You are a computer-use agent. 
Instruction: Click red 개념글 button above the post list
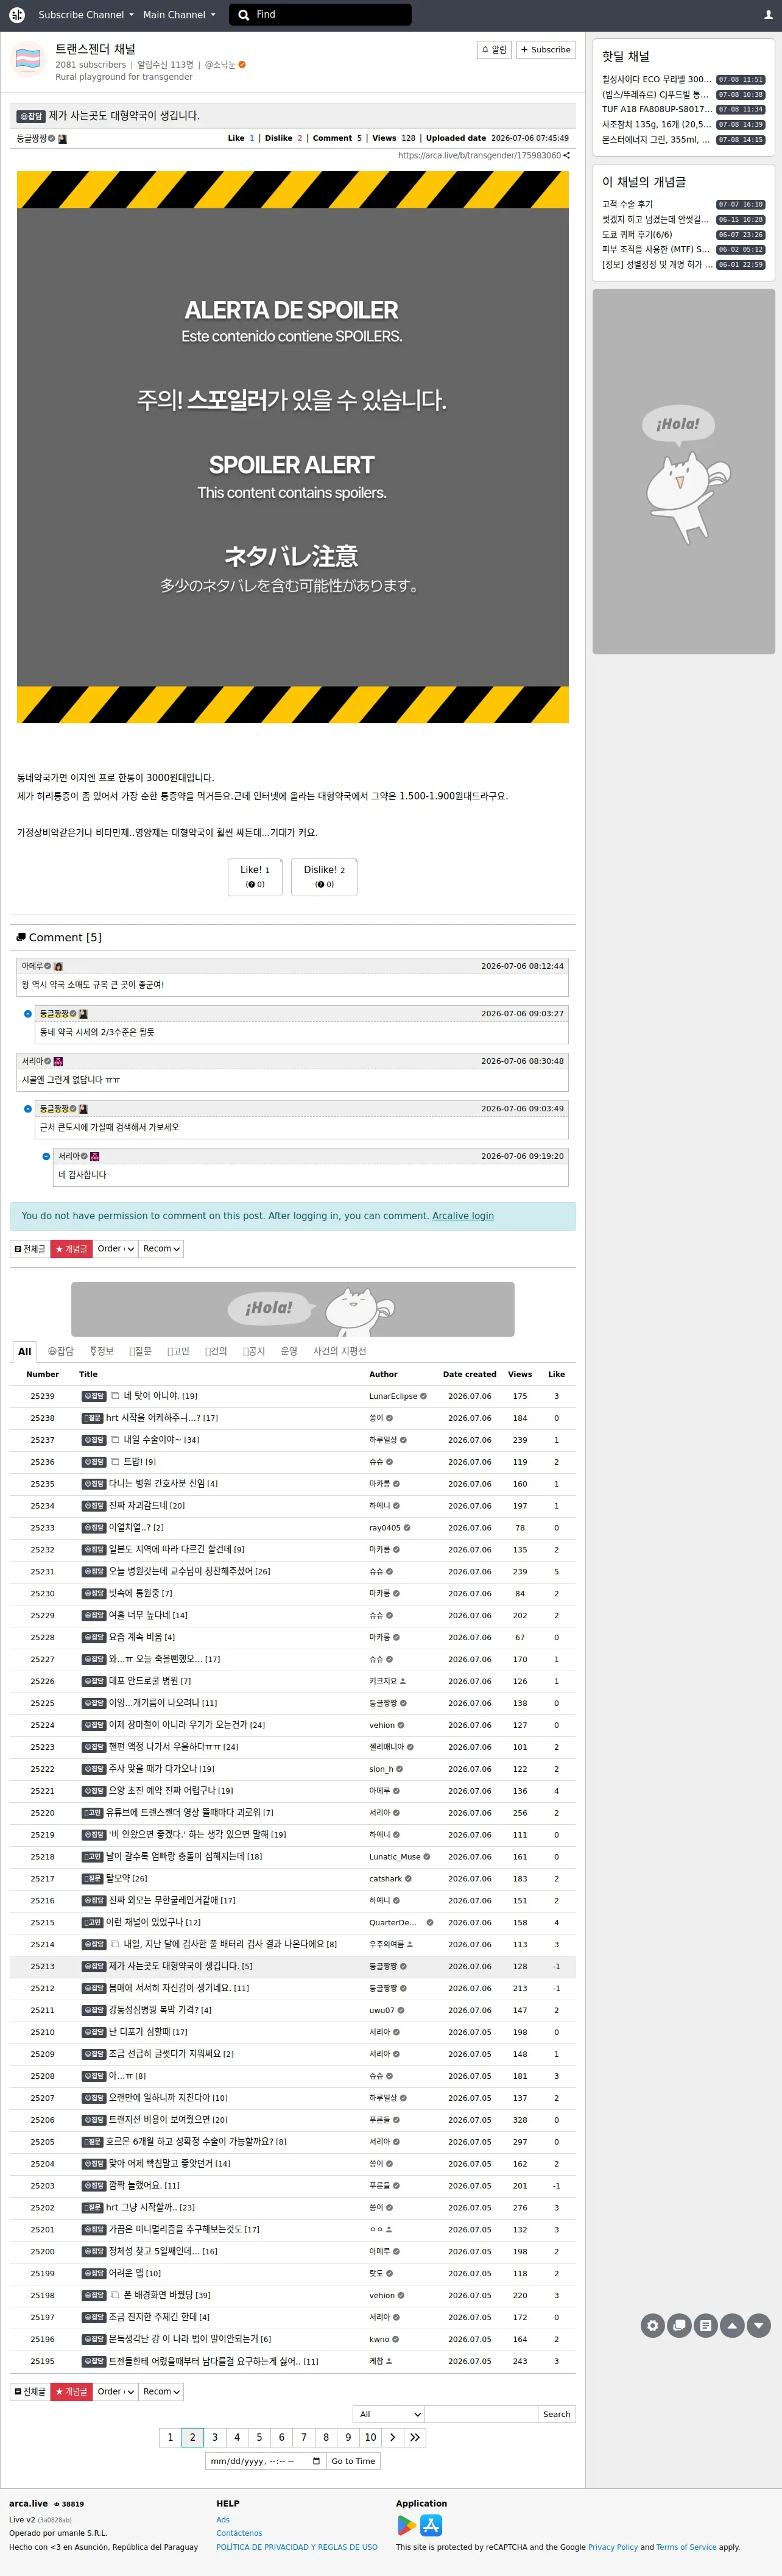click(x=71, y=1249)
